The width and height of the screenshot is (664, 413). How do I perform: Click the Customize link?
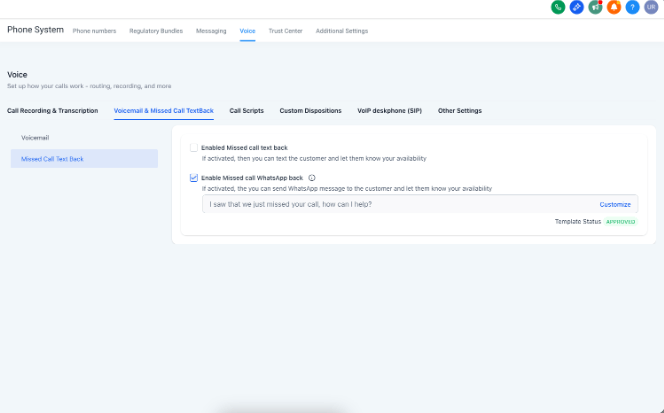(x=615, y=205)
